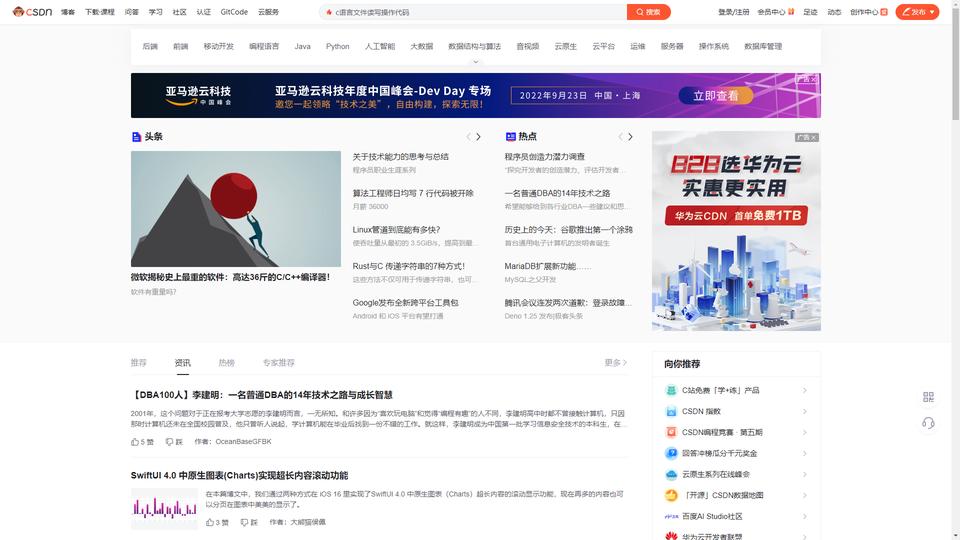
Task: Open article MariaDB扩展新功能
Action: click(547, 266)
